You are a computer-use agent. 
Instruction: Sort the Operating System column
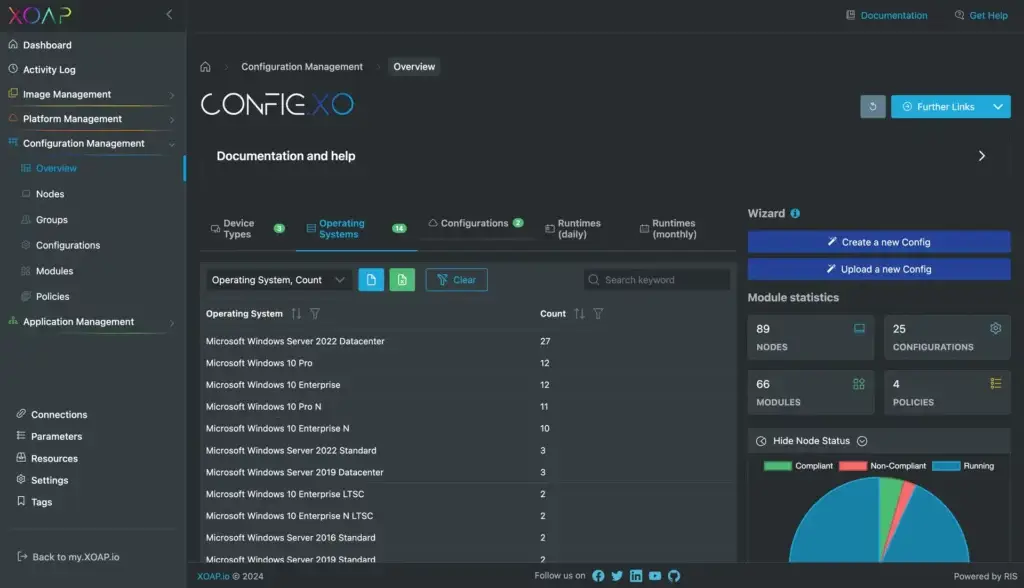(x=296, y=314)
